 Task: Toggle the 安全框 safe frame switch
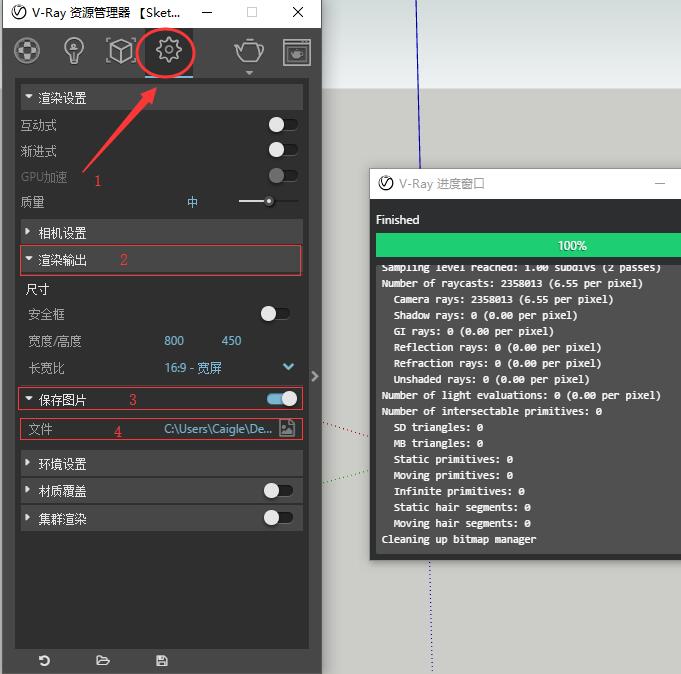point(275,314)
